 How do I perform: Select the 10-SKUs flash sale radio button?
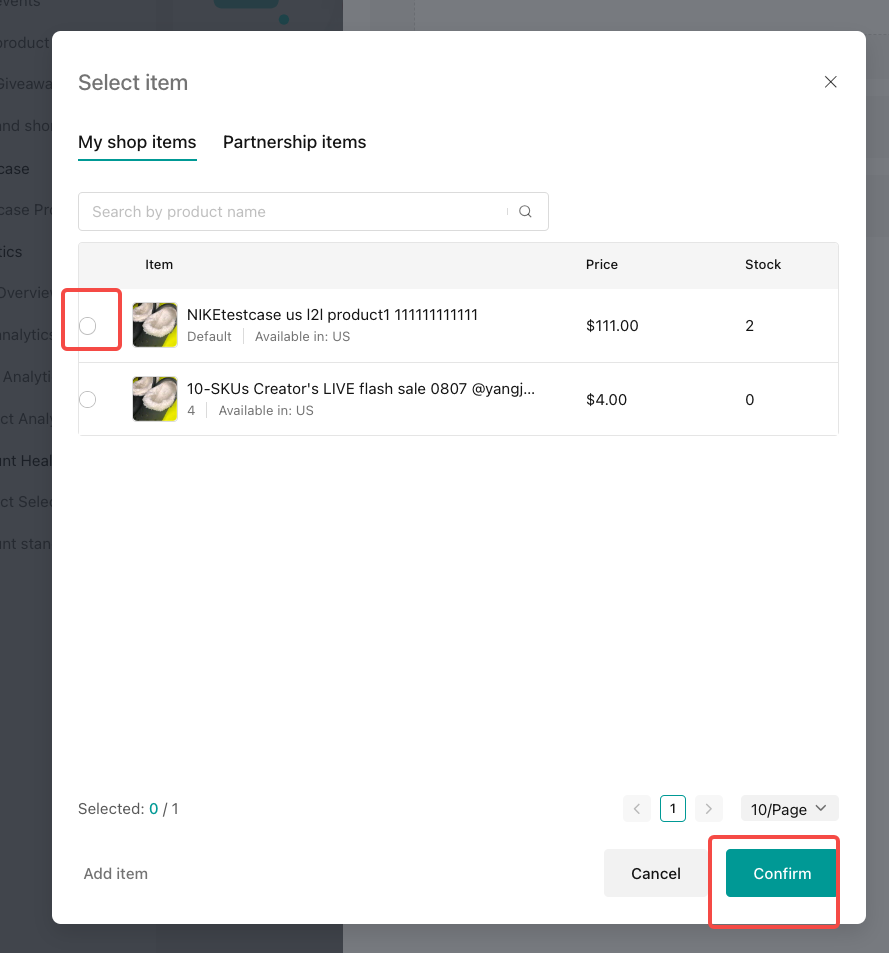pyautogui.click(x=88, y=400)
